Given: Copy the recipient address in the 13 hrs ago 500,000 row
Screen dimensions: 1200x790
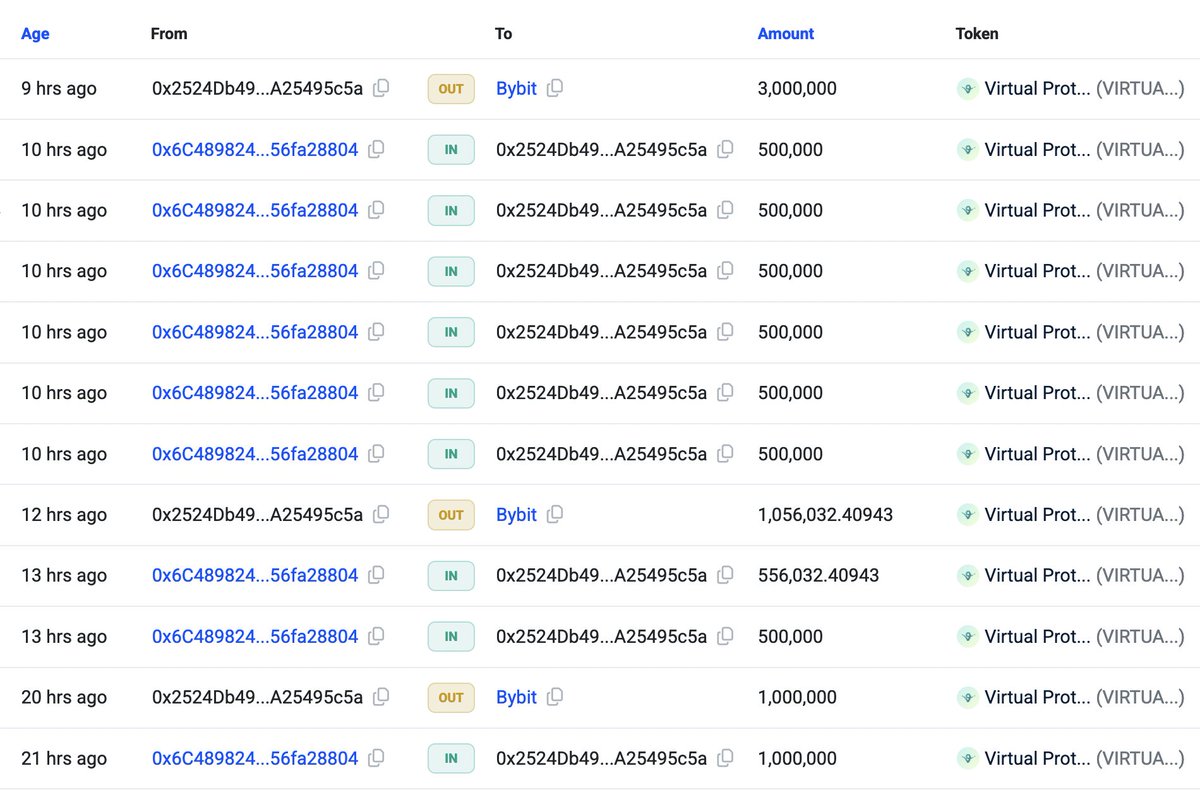Looking at the screenshot, I should click(x=725, y=636).
